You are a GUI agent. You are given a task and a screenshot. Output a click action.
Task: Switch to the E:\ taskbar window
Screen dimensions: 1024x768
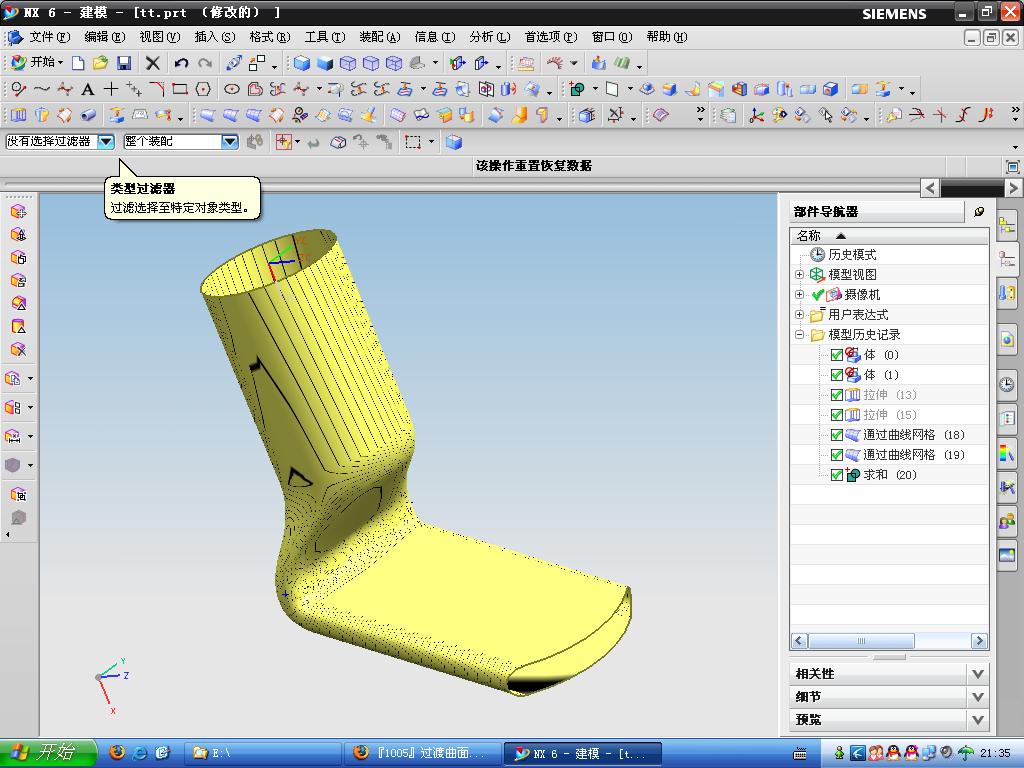click(263, 753)
